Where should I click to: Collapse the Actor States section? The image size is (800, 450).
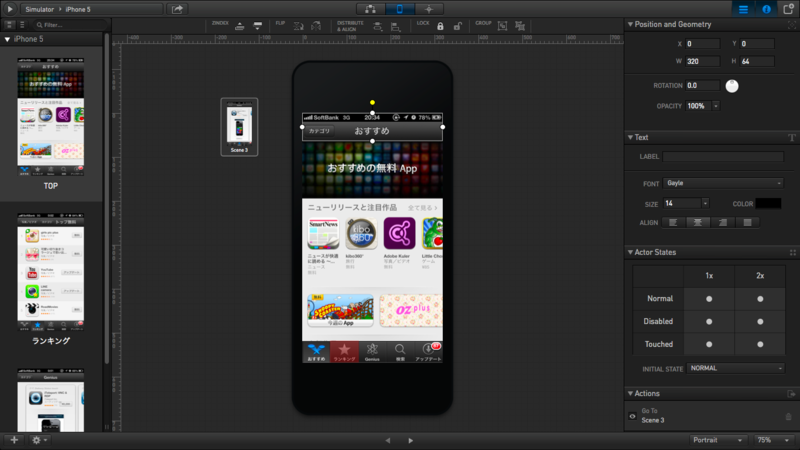[631, 253]
